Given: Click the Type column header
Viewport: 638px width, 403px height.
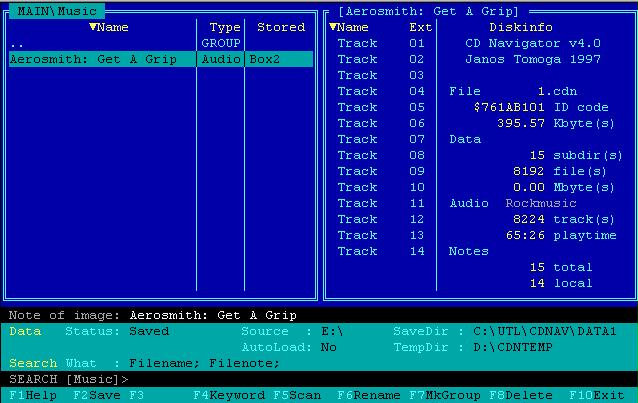Looking at the screenshot, I should [x=225, y=27].
